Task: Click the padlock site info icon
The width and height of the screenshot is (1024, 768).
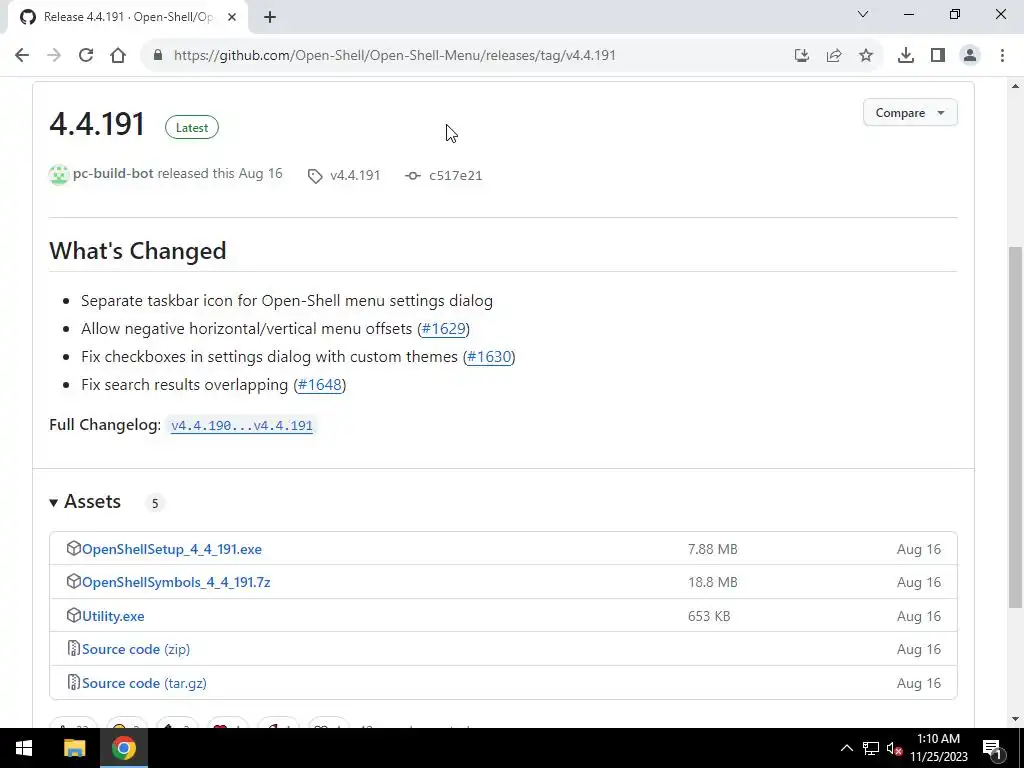Action: (x=157, y=56)
